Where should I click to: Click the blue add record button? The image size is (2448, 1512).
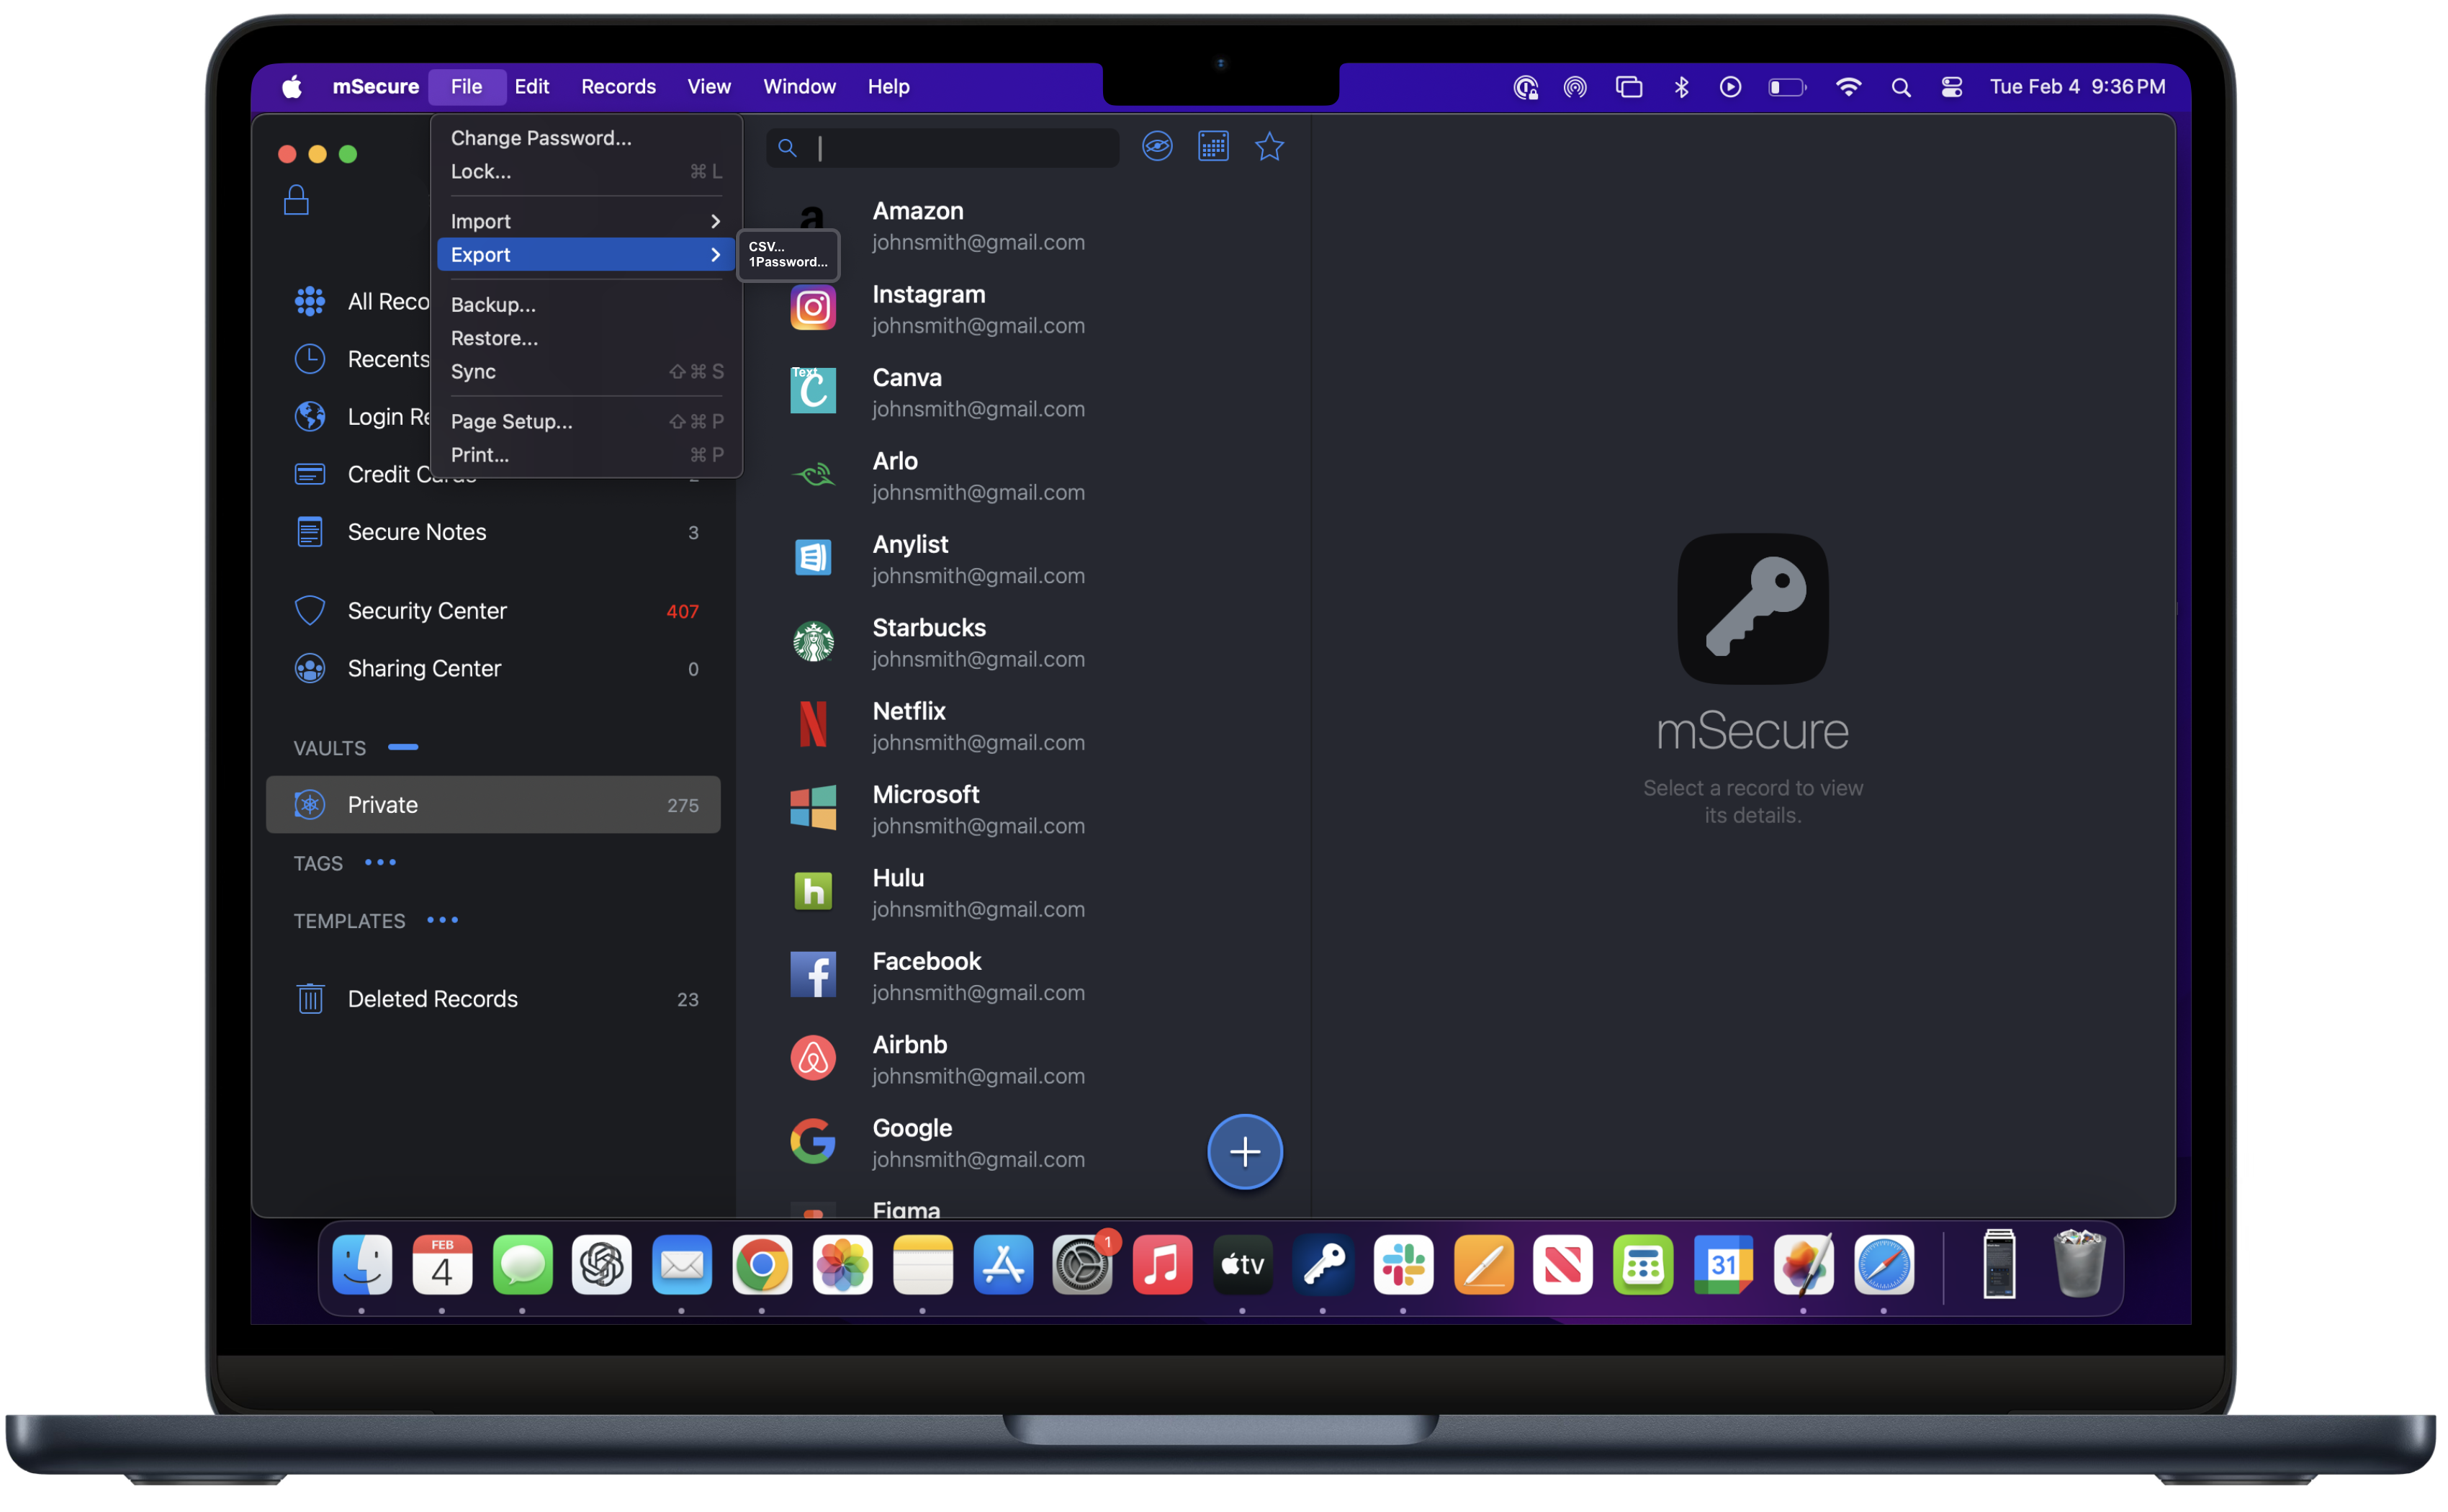coord(1244,1152)
